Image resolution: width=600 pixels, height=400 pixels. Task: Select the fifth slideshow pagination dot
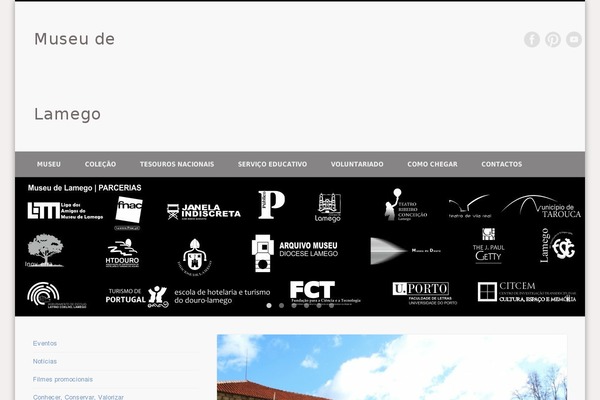coord(319,305)
